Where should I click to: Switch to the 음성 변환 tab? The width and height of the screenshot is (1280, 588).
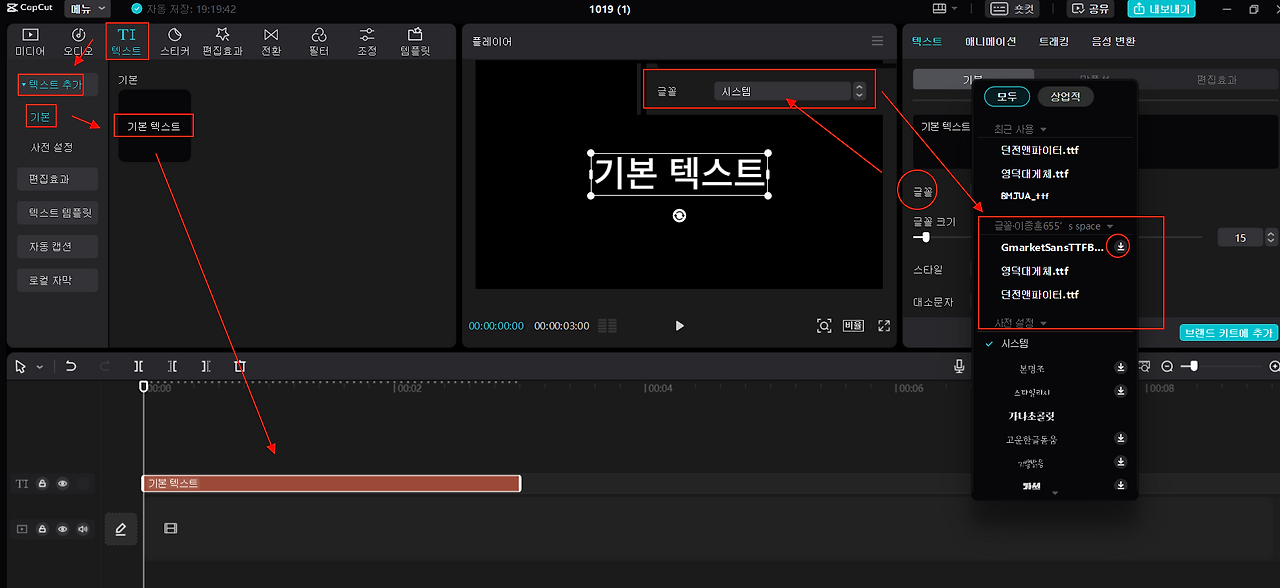(x=1113, y=41)
